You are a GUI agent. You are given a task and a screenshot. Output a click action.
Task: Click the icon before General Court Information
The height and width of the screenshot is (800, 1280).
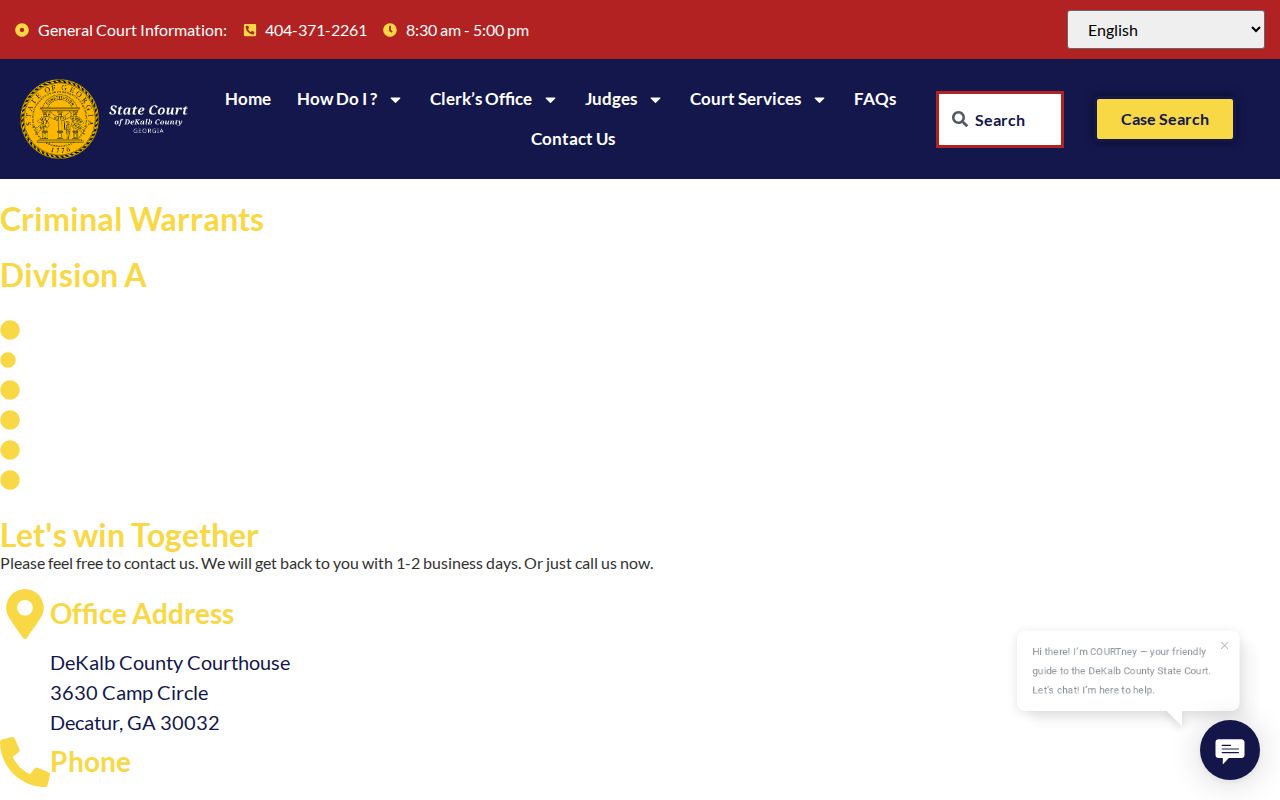click(x=22, y=30)
